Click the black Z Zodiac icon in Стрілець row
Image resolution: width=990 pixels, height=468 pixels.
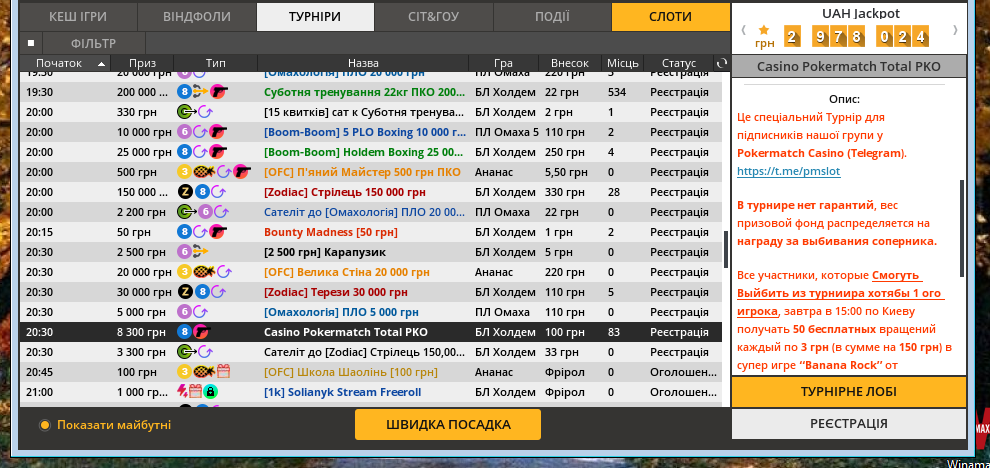[x=184, y=192]
